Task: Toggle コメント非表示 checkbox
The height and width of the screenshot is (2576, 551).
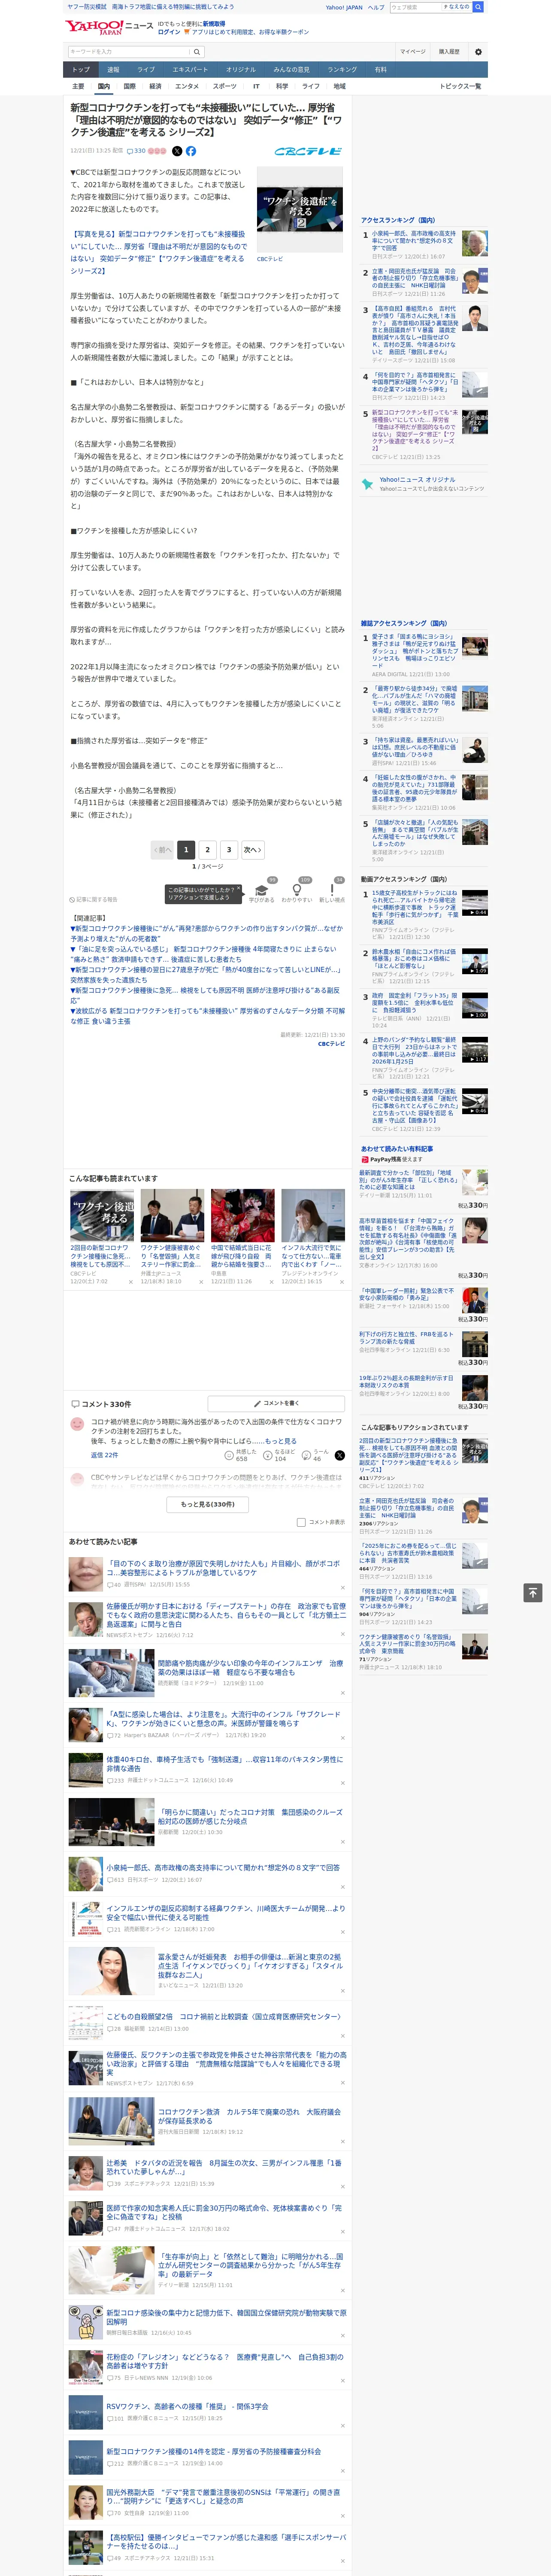Action: coord(301,1522)
